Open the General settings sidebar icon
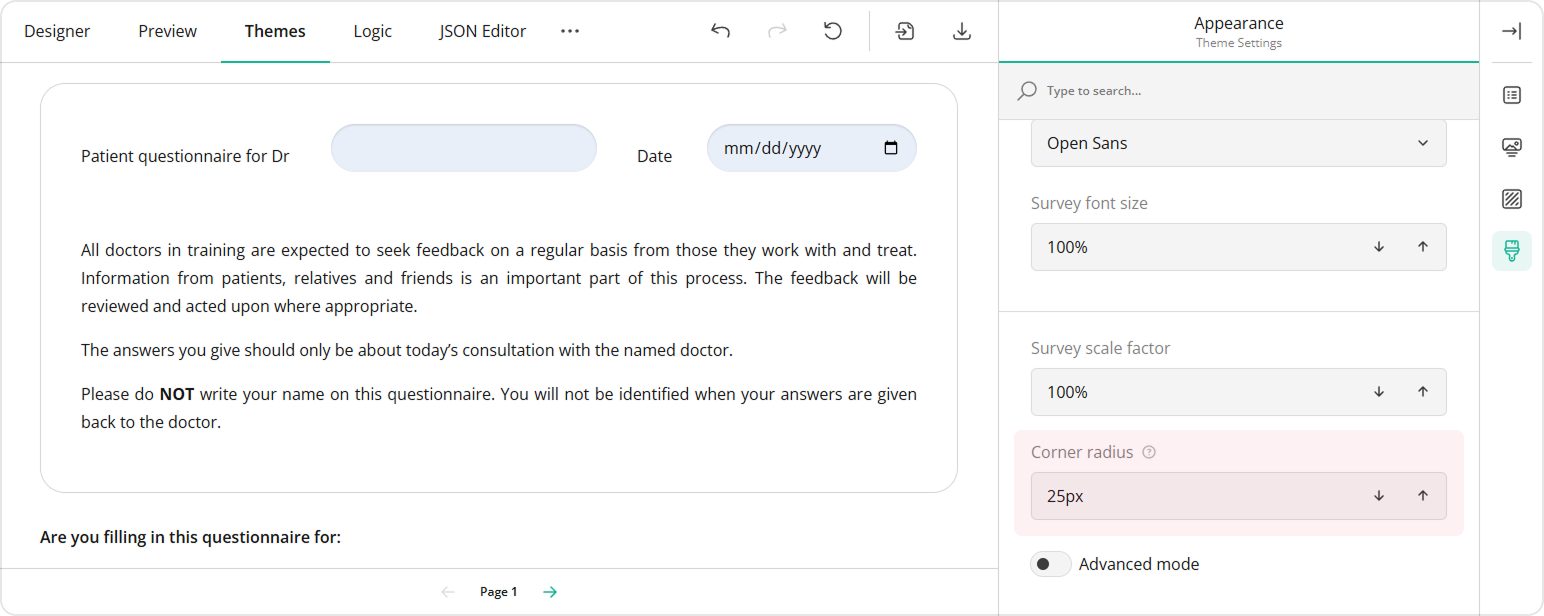Image resolution: width=1544 pixels, height=616 pixels. pos(1511,95)
